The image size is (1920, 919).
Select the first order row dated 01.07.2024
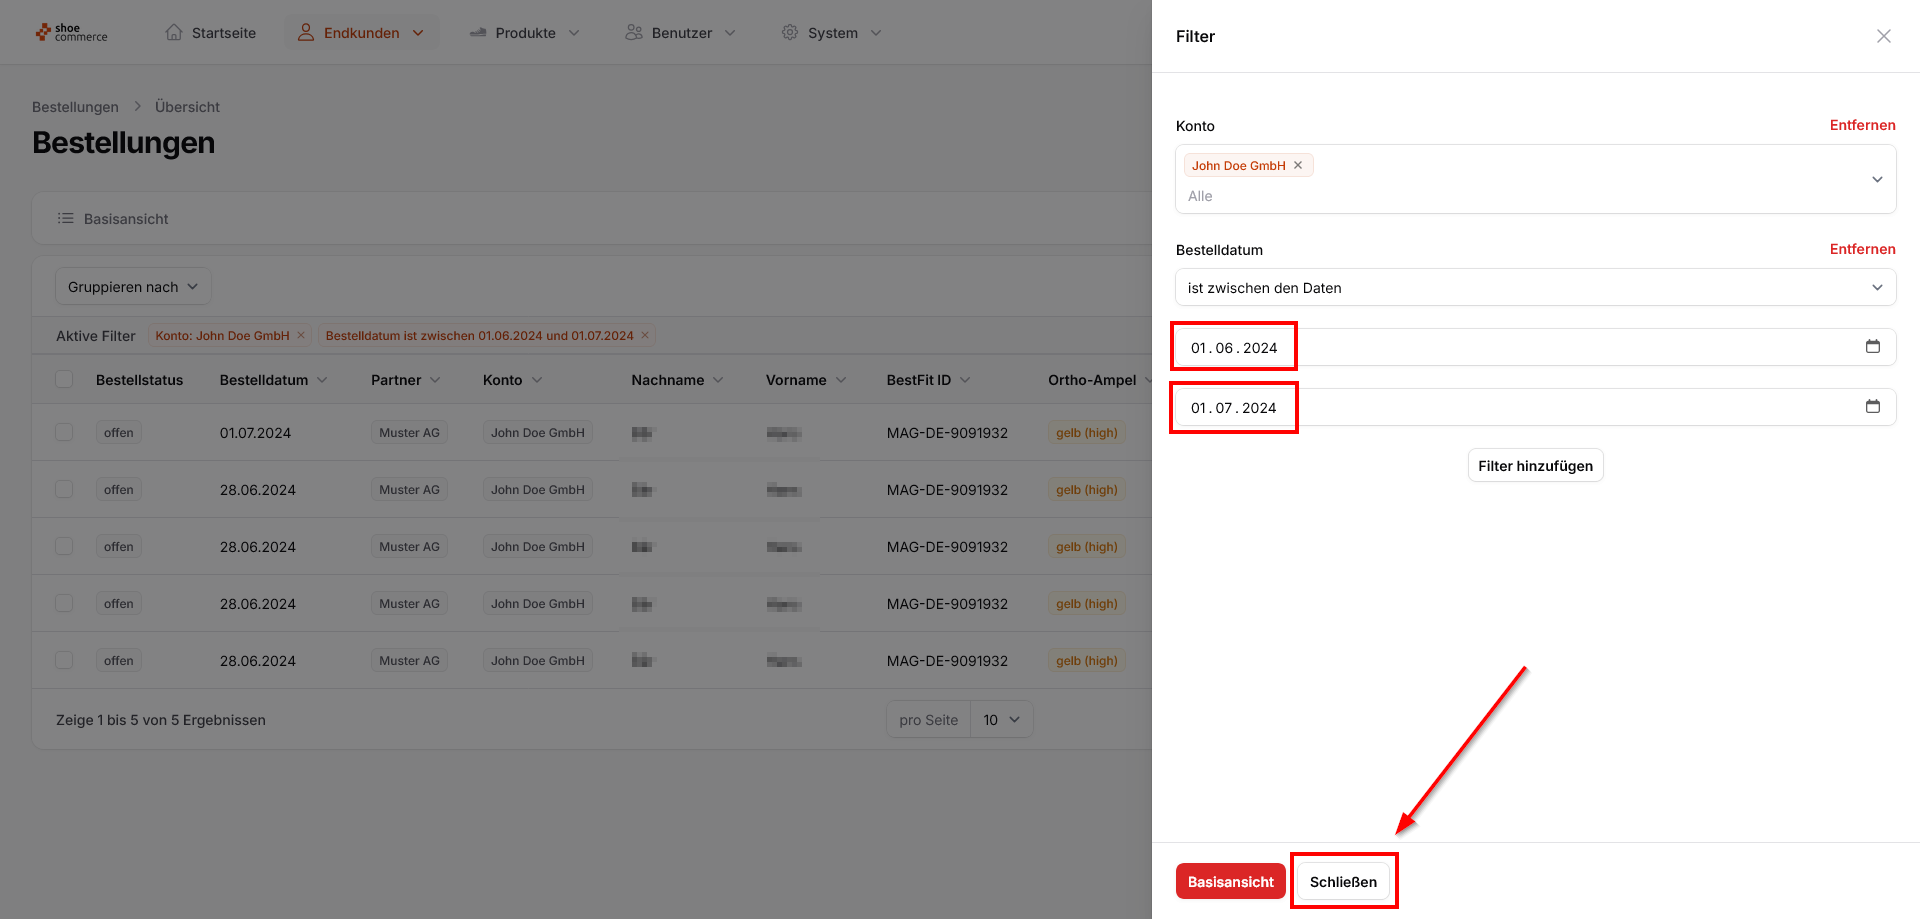coord(64,433)
